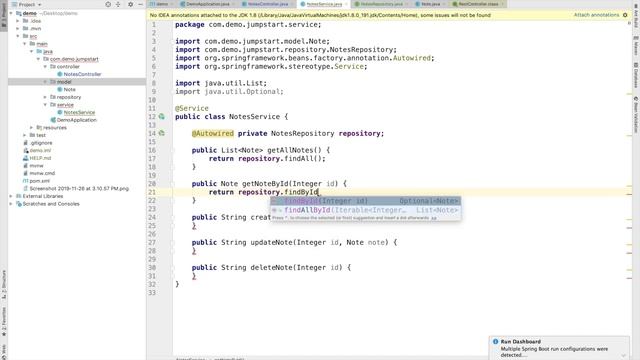This screenshot has height=360, width=640.
Task: Choose findAllById completion suggestion
Action: coord(366,210)
